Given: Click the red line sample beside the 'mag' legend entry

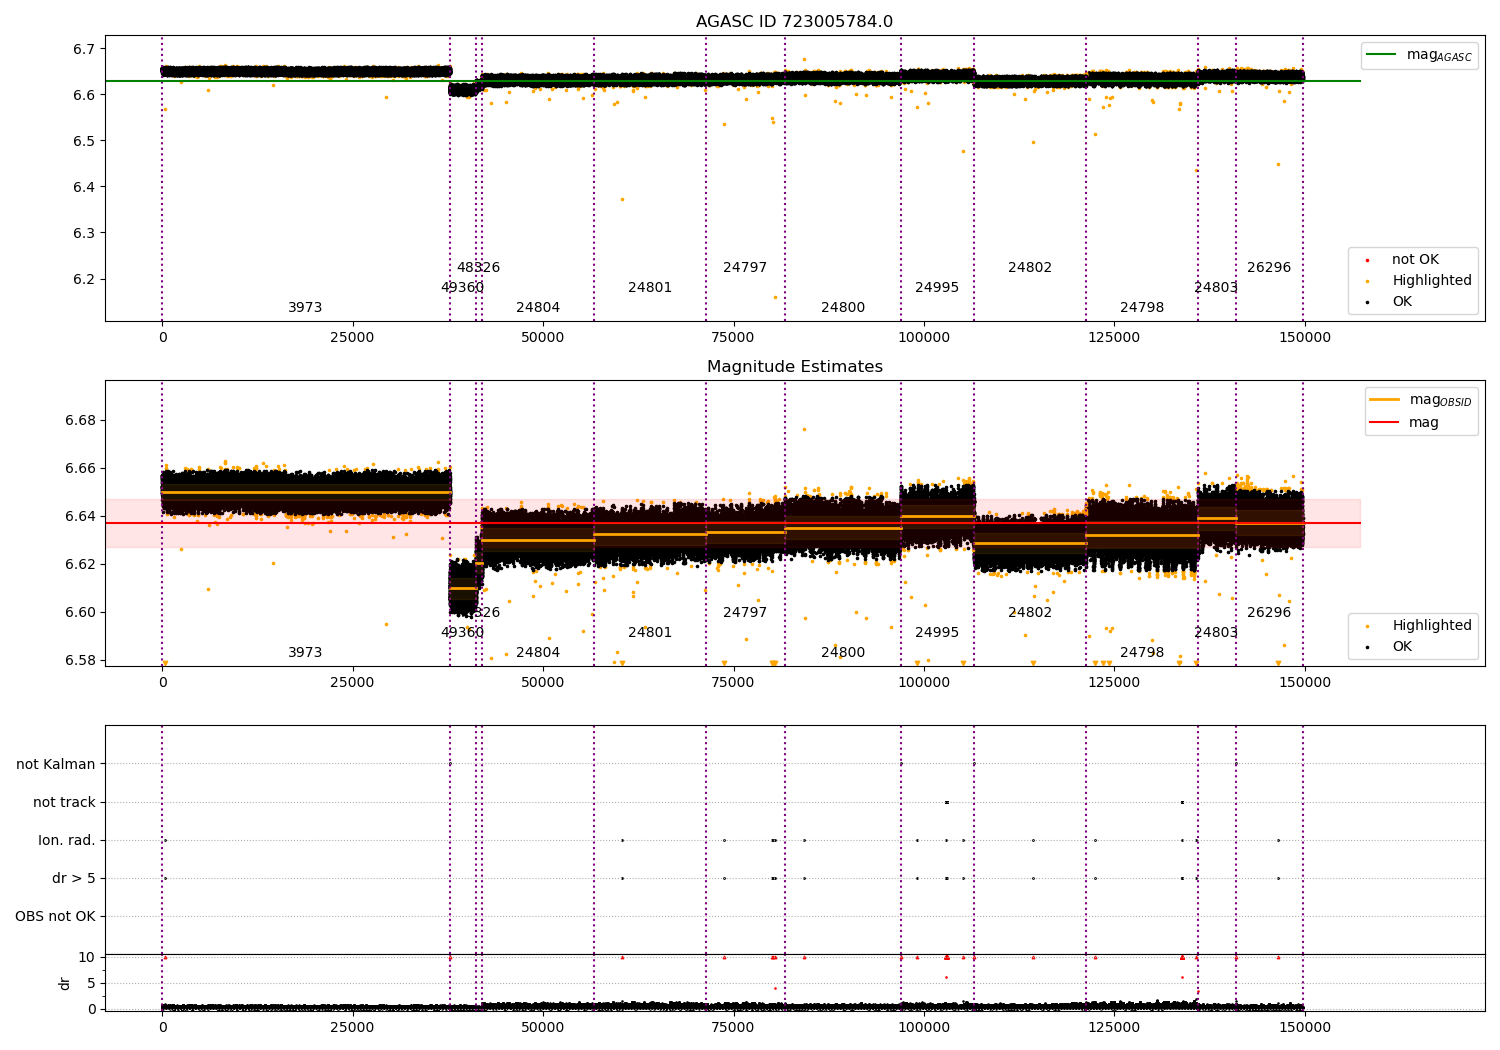Looking at the screenshot, I should click(1385, 423).
